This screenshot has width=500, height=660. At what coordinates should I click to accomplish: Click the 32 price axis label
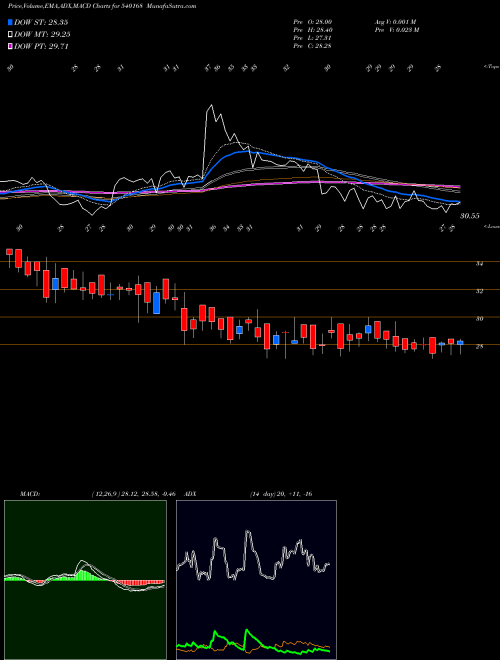point(479,291)
